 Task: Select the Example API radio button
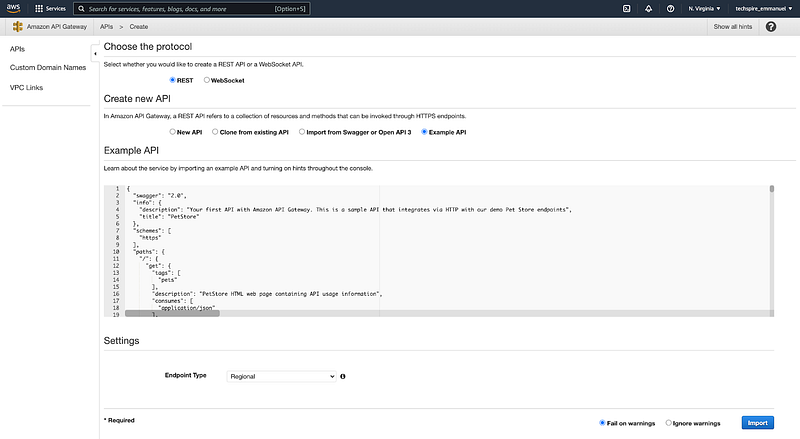pyautogui.click(x=424, y=132)
